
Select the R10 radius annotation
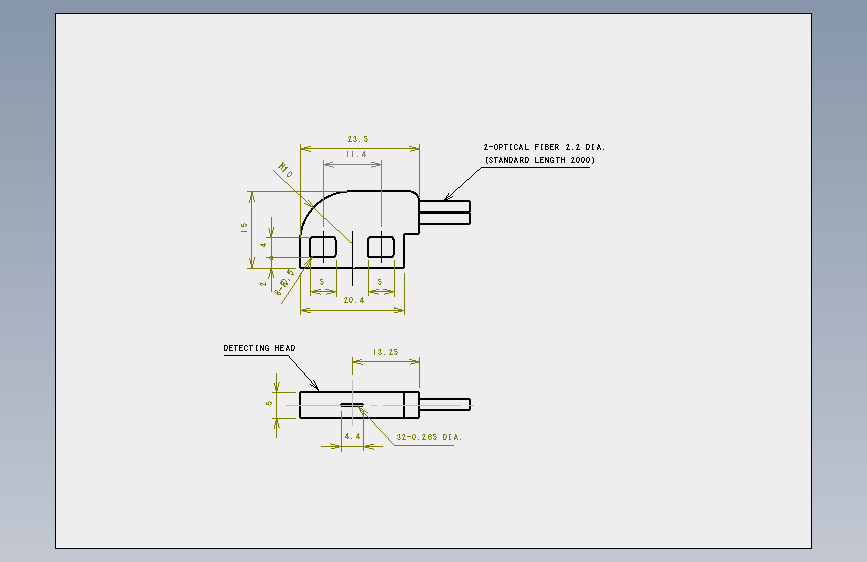(285, 170)
